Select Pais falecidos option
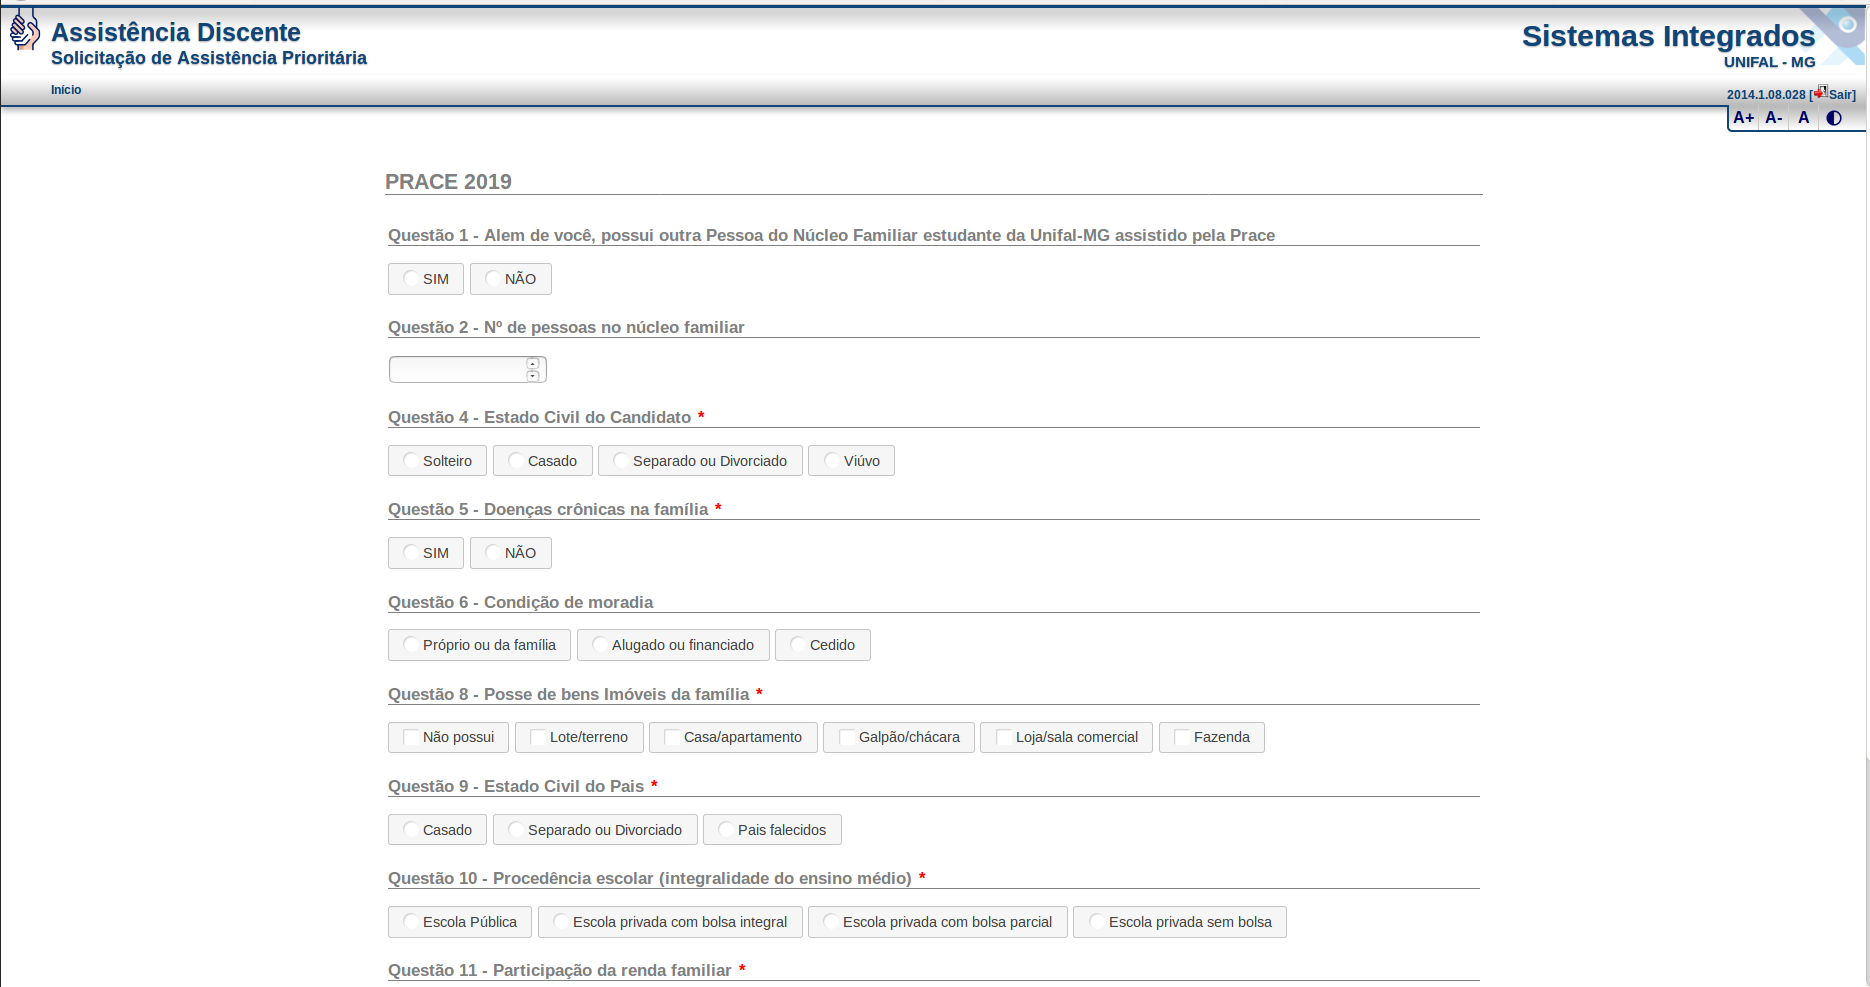Screen dimensions: 1870x987 [772, 830]
